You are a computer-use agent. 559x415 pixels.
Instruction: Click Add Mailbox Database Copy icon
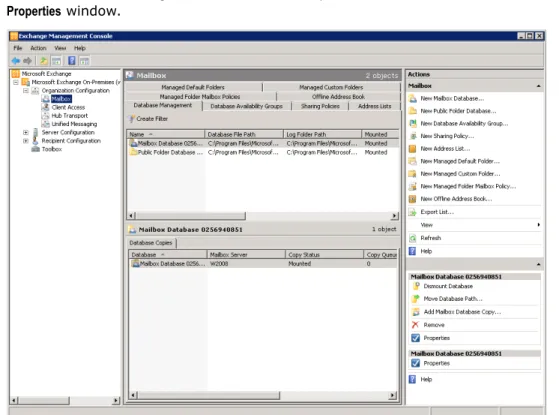[x=416, y=312]
